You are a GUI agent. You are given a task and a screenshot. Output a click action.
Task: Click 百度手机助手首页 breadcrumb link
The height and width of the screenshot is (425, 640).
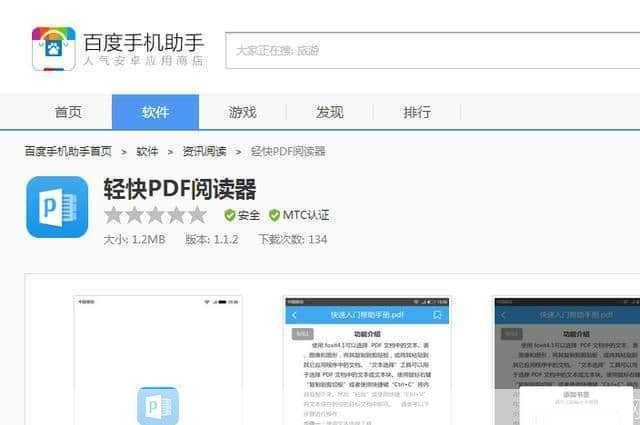[68, 151]
